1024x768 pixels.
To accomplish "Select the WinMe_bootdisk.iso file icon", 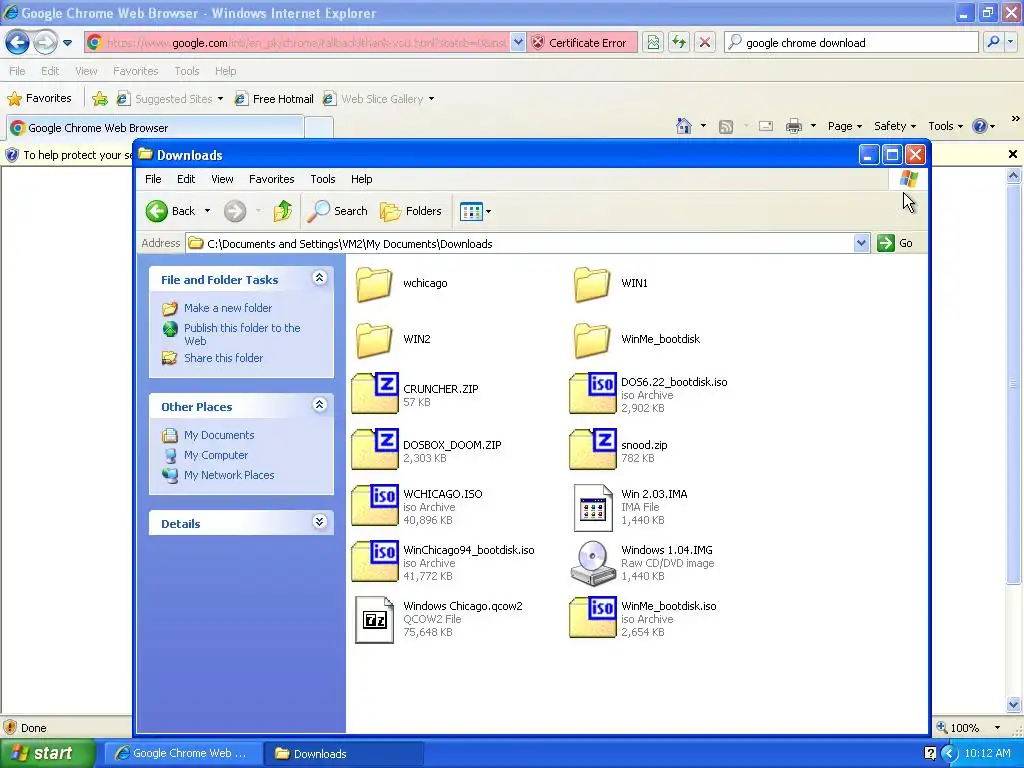I will pos(592,617).
